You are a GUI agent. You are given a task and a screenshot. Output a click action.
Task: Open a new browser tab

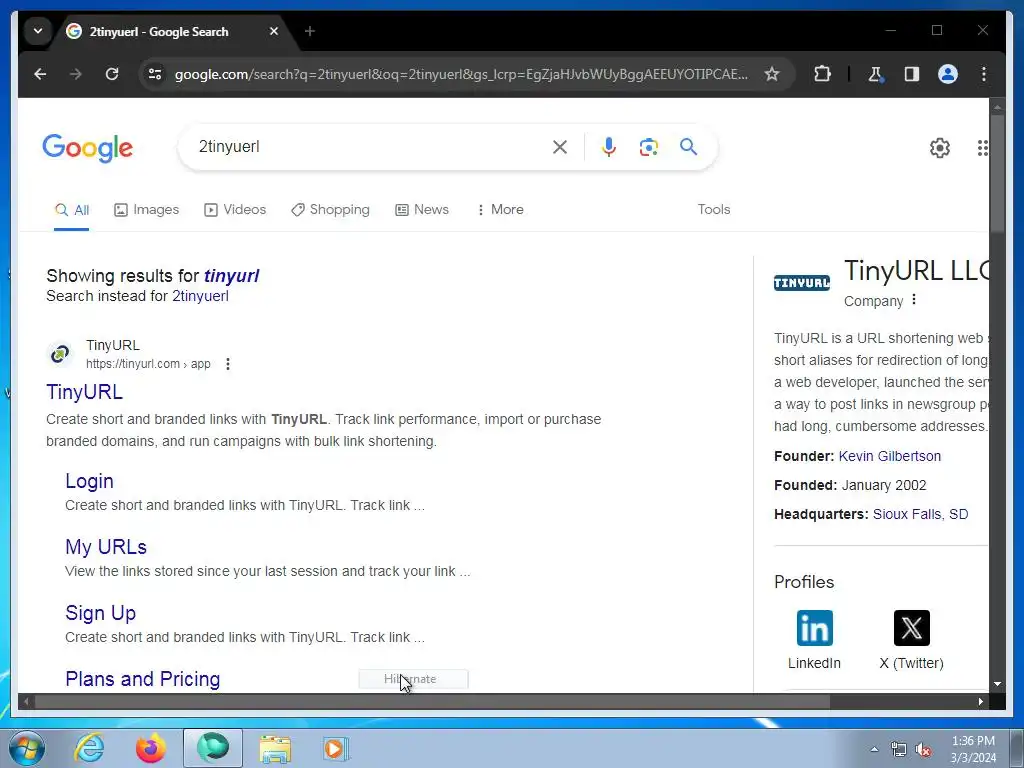(310, 31)
